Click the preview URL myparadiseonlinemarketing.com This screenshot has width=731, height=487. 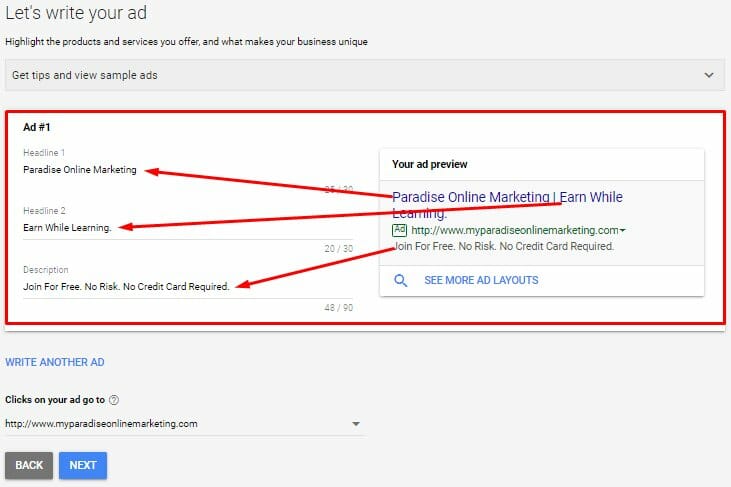(515, 230)
